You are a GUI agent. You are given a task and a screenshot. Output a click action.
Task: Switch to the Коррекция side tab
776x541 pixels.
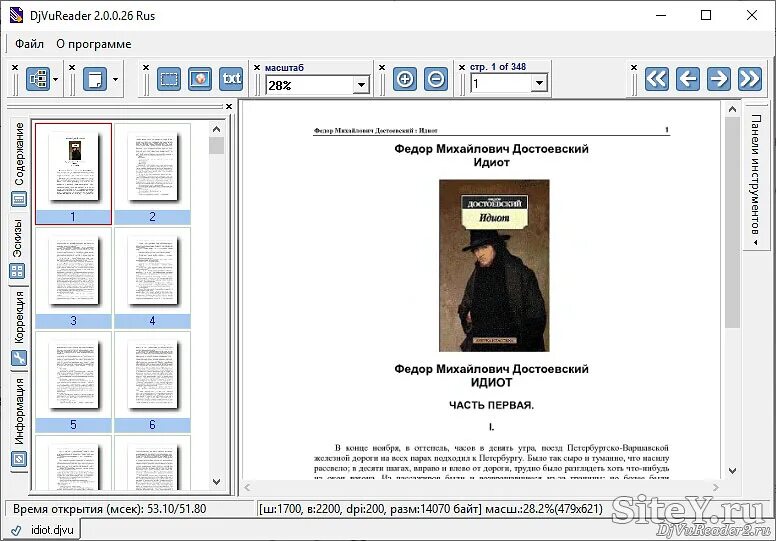19,317
